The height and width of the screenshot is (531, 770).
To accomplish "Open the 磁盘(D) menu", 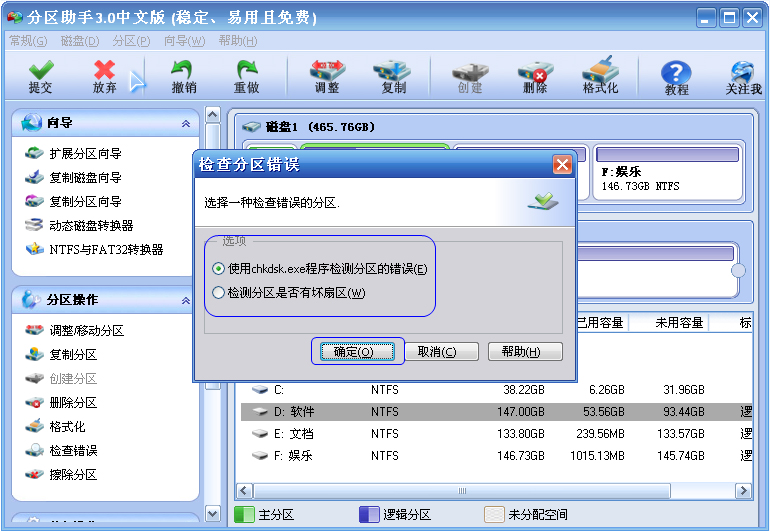I will pos(80,41).
